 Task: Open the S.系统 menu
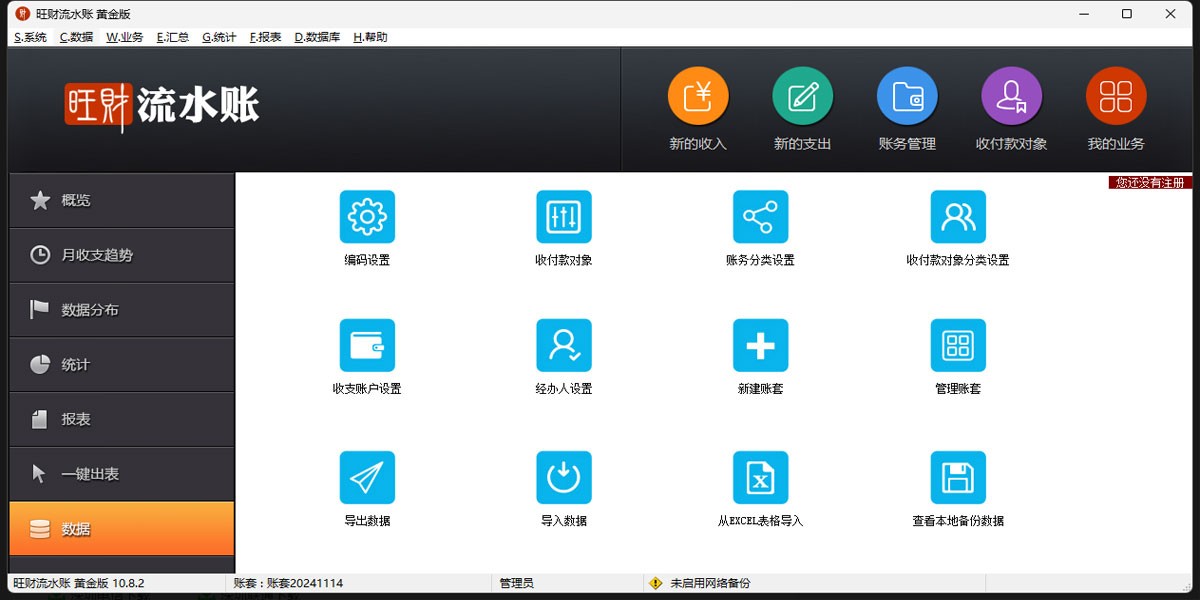coord(30,37)
